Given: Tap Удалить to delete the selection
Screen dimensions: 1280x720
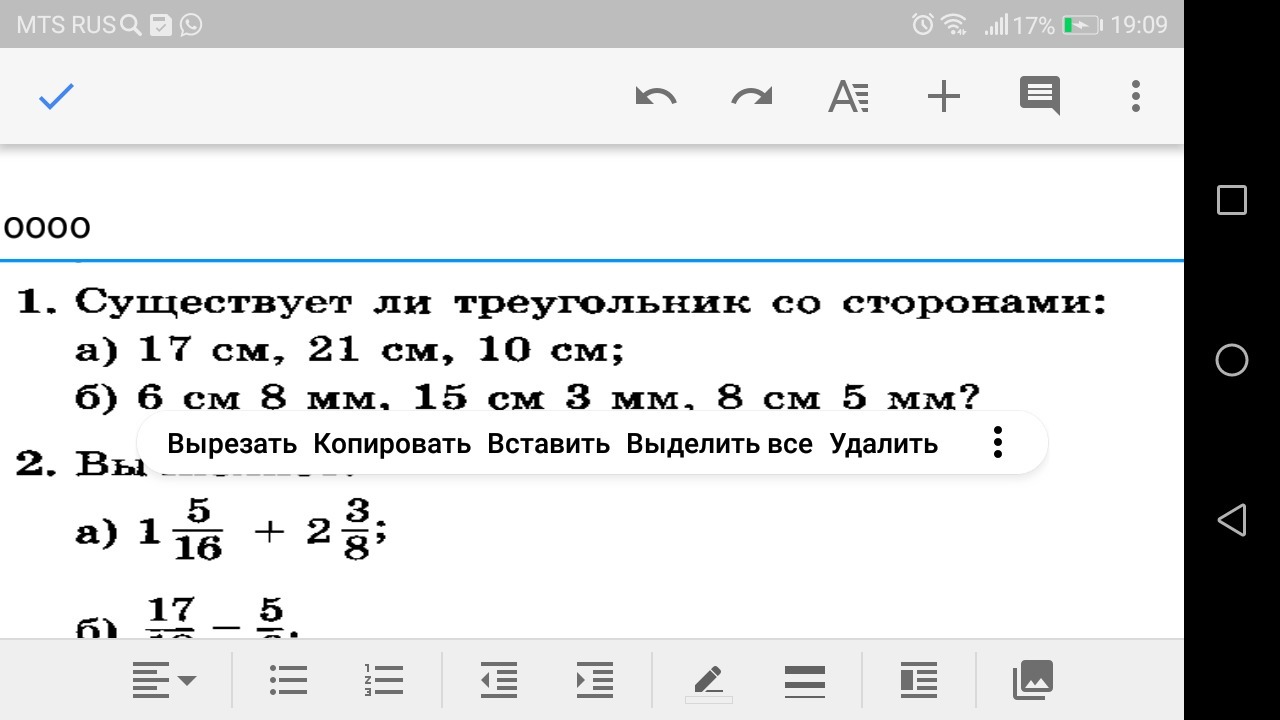Looking at the screenshot, I should point(883,443).
